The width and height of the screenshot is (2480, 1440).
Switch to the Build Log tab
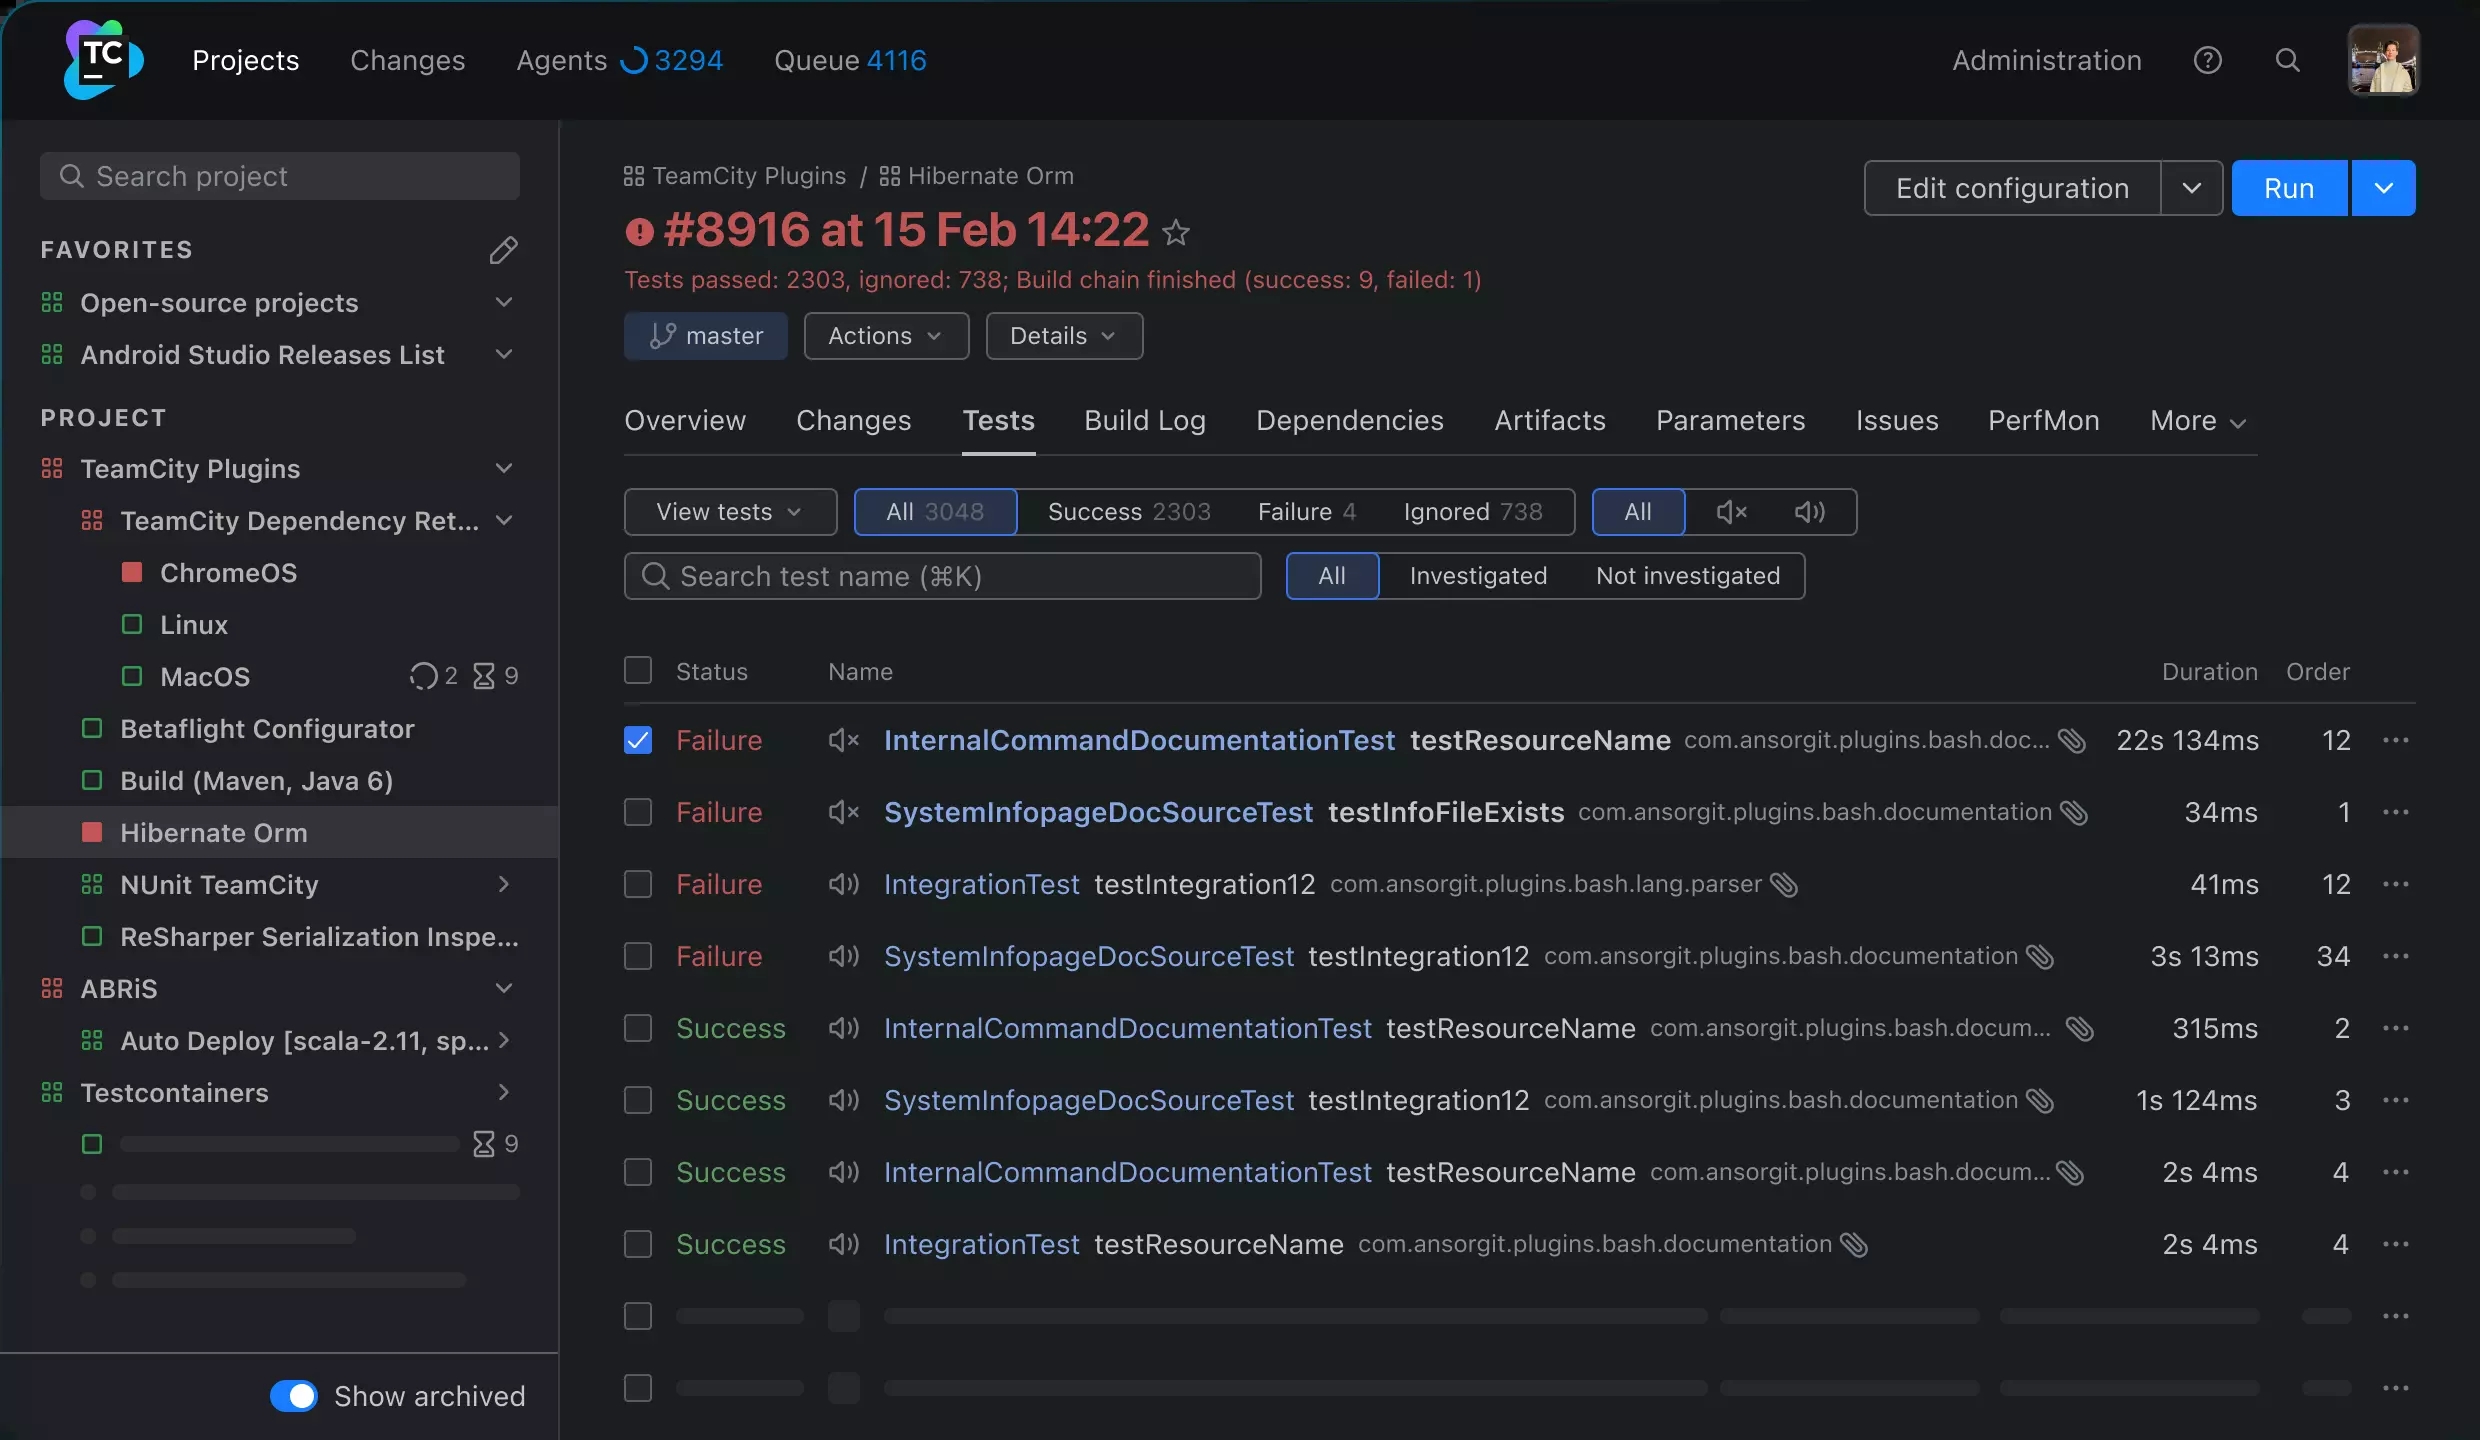coord(1145,421)
